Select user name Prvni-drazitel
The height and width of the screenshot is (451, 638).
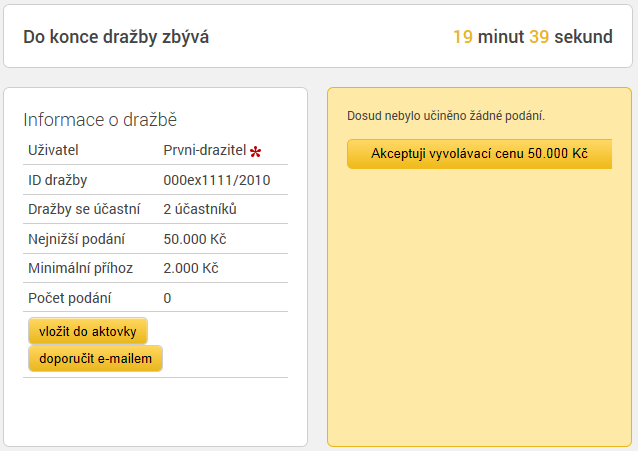pos(205,150)
